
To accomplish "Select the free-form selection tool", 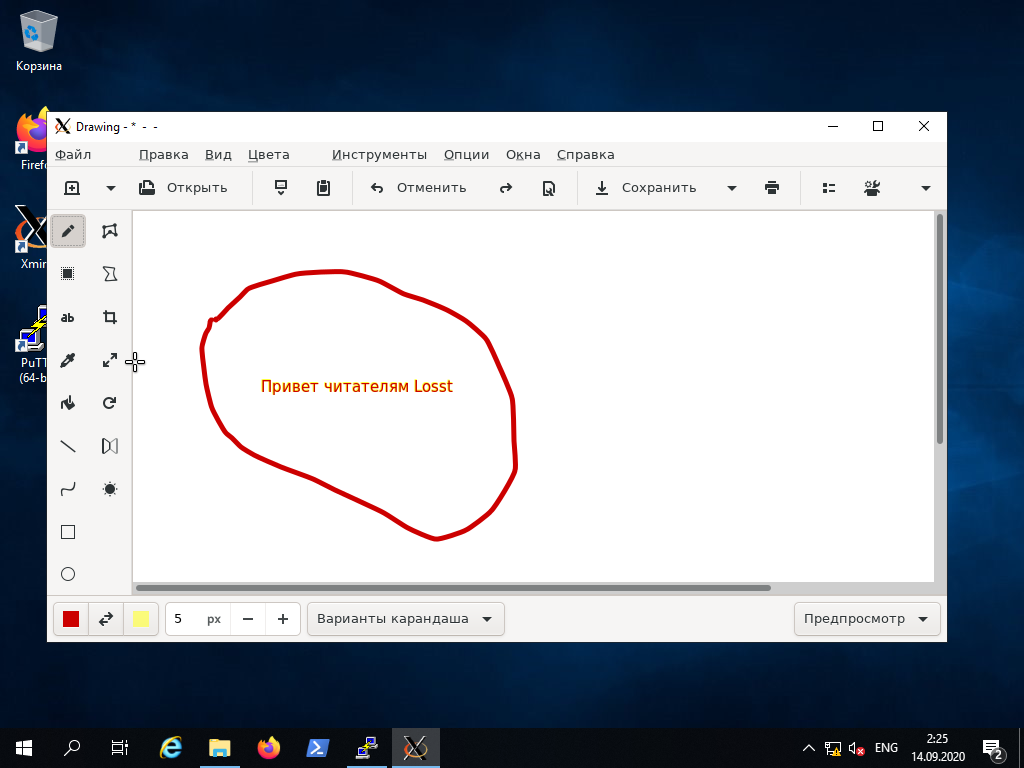I will coord(110,231).
